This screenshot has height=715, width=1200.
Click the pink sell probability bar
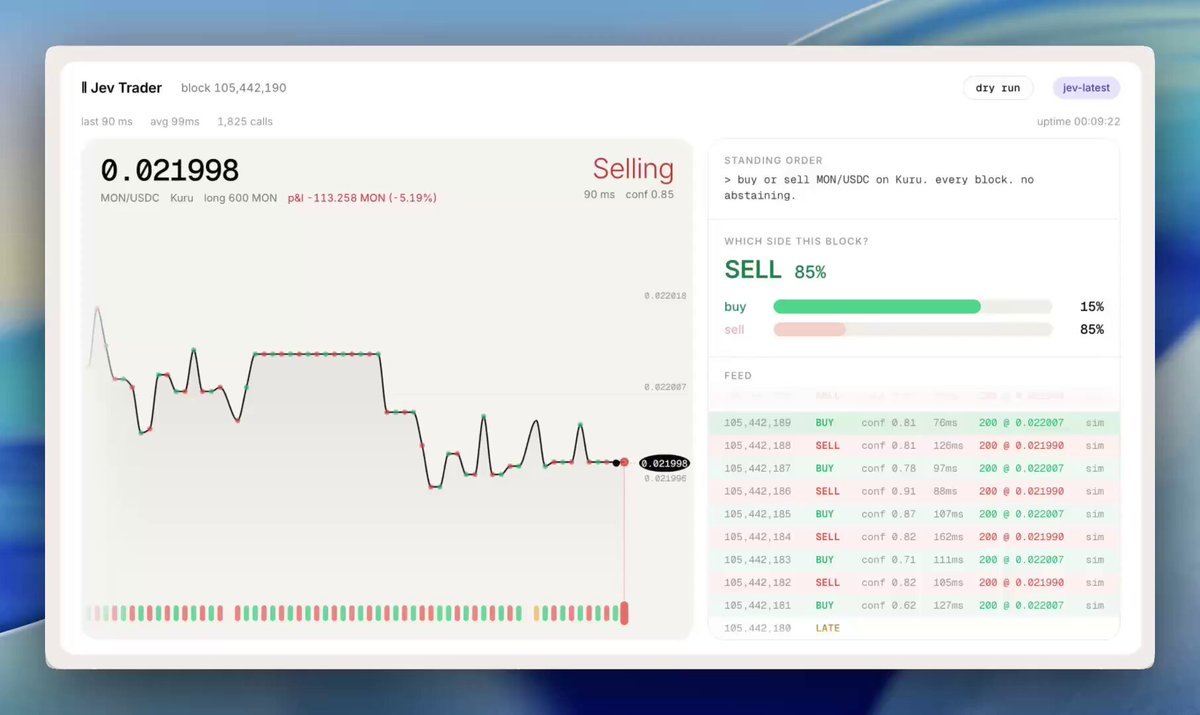[810, 329]
